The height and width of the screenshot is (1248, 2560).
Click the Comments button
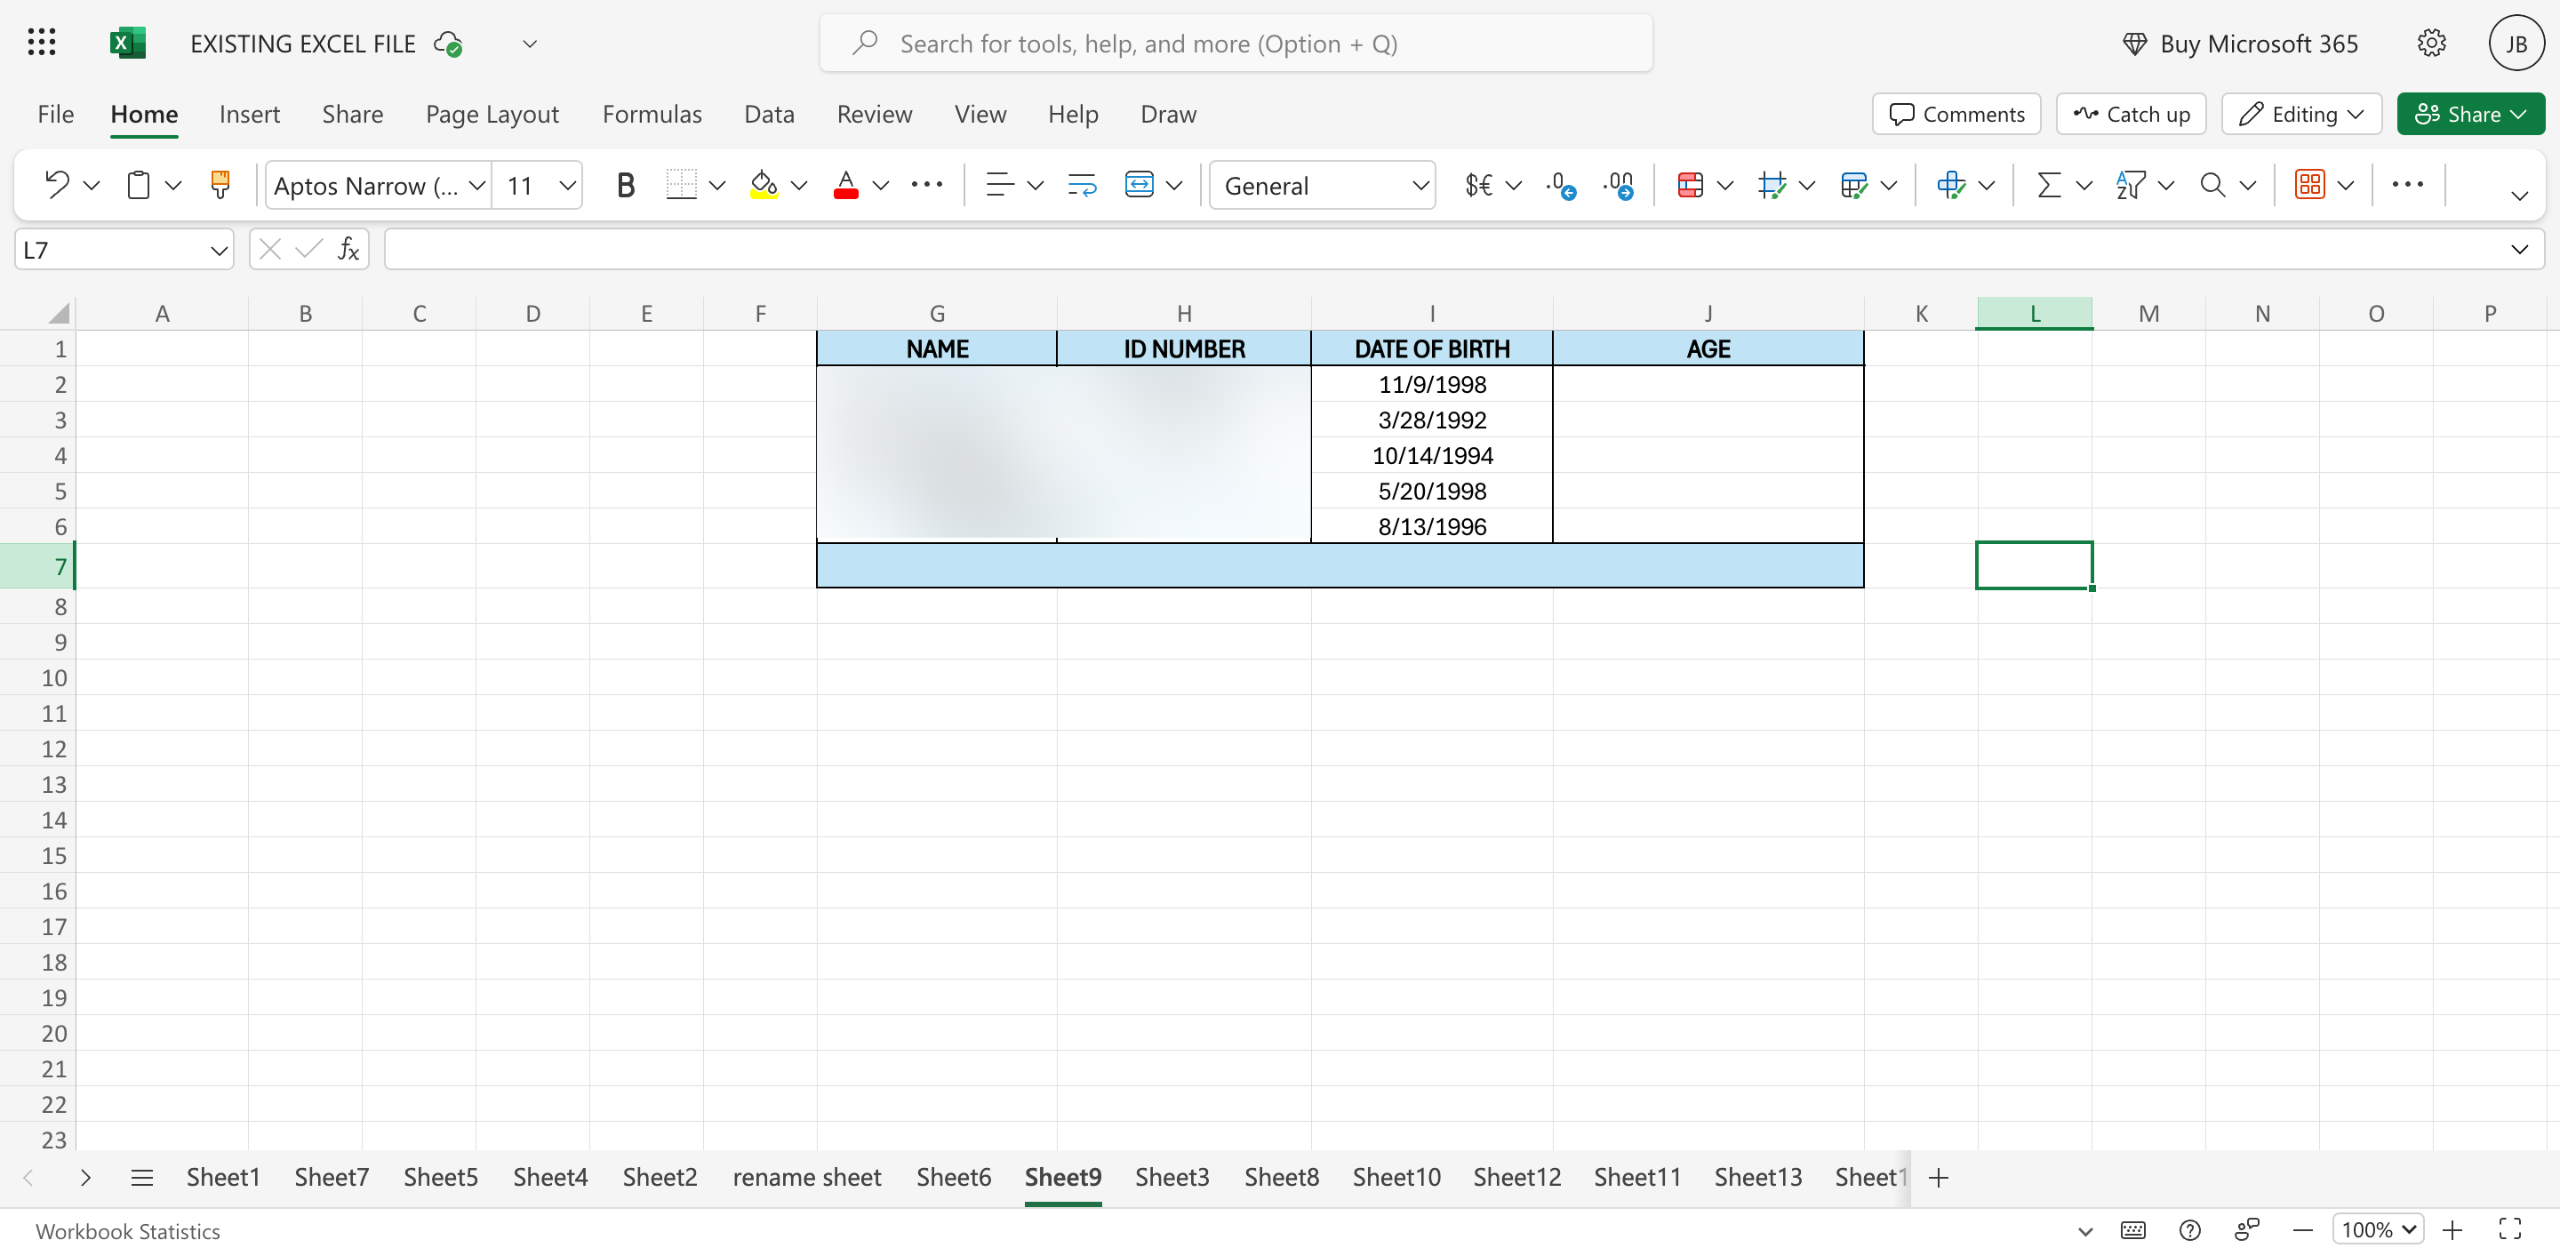point(1957,114)
